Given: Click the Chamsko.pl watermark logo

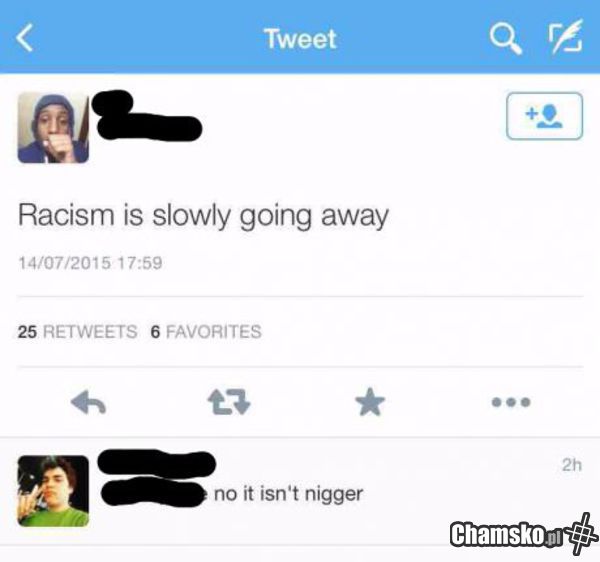Looking at the screenshot, I should pos(523,534).
